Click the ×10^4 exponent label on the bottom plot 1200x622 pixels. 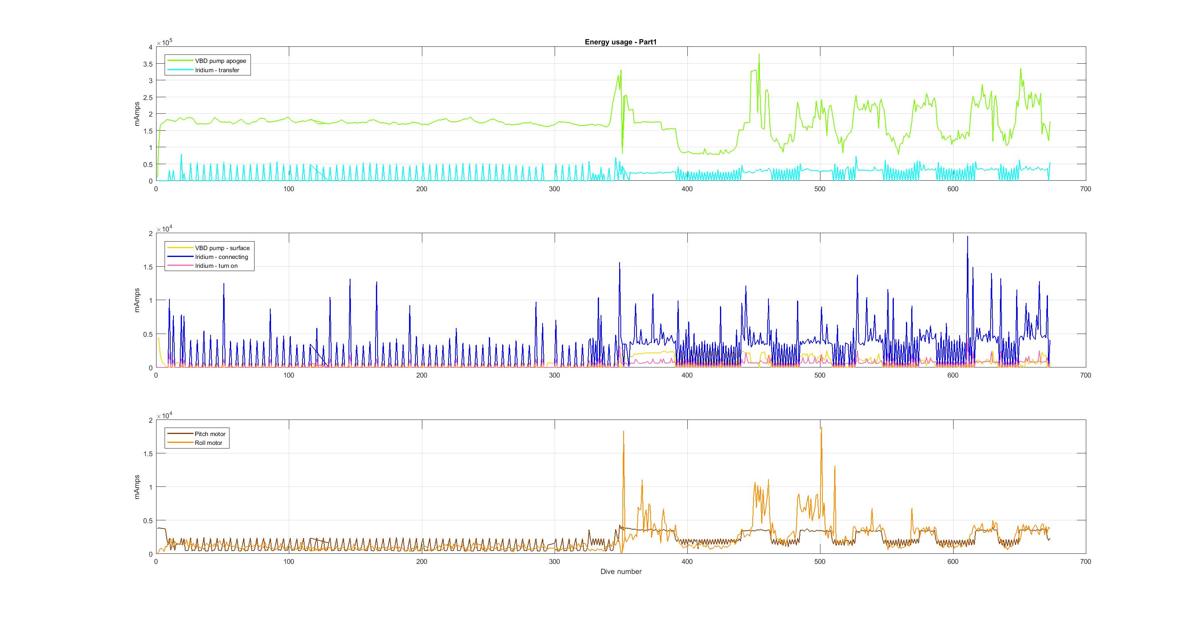164,414
